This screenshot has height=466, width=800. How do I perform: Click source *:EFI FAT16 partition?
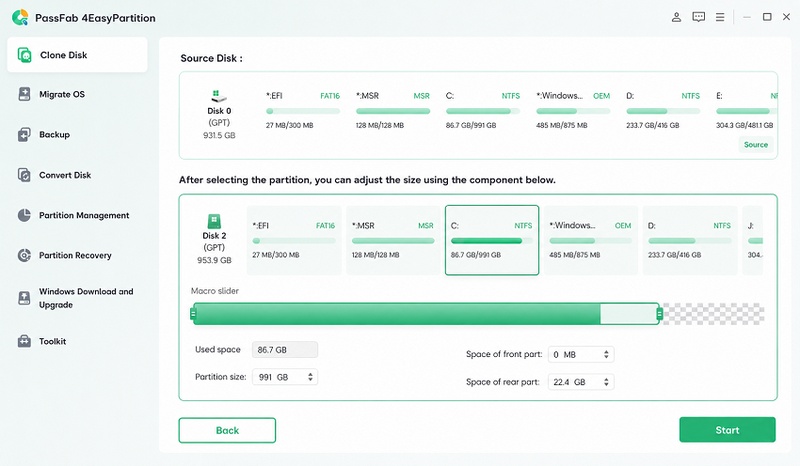click(303, 110)
